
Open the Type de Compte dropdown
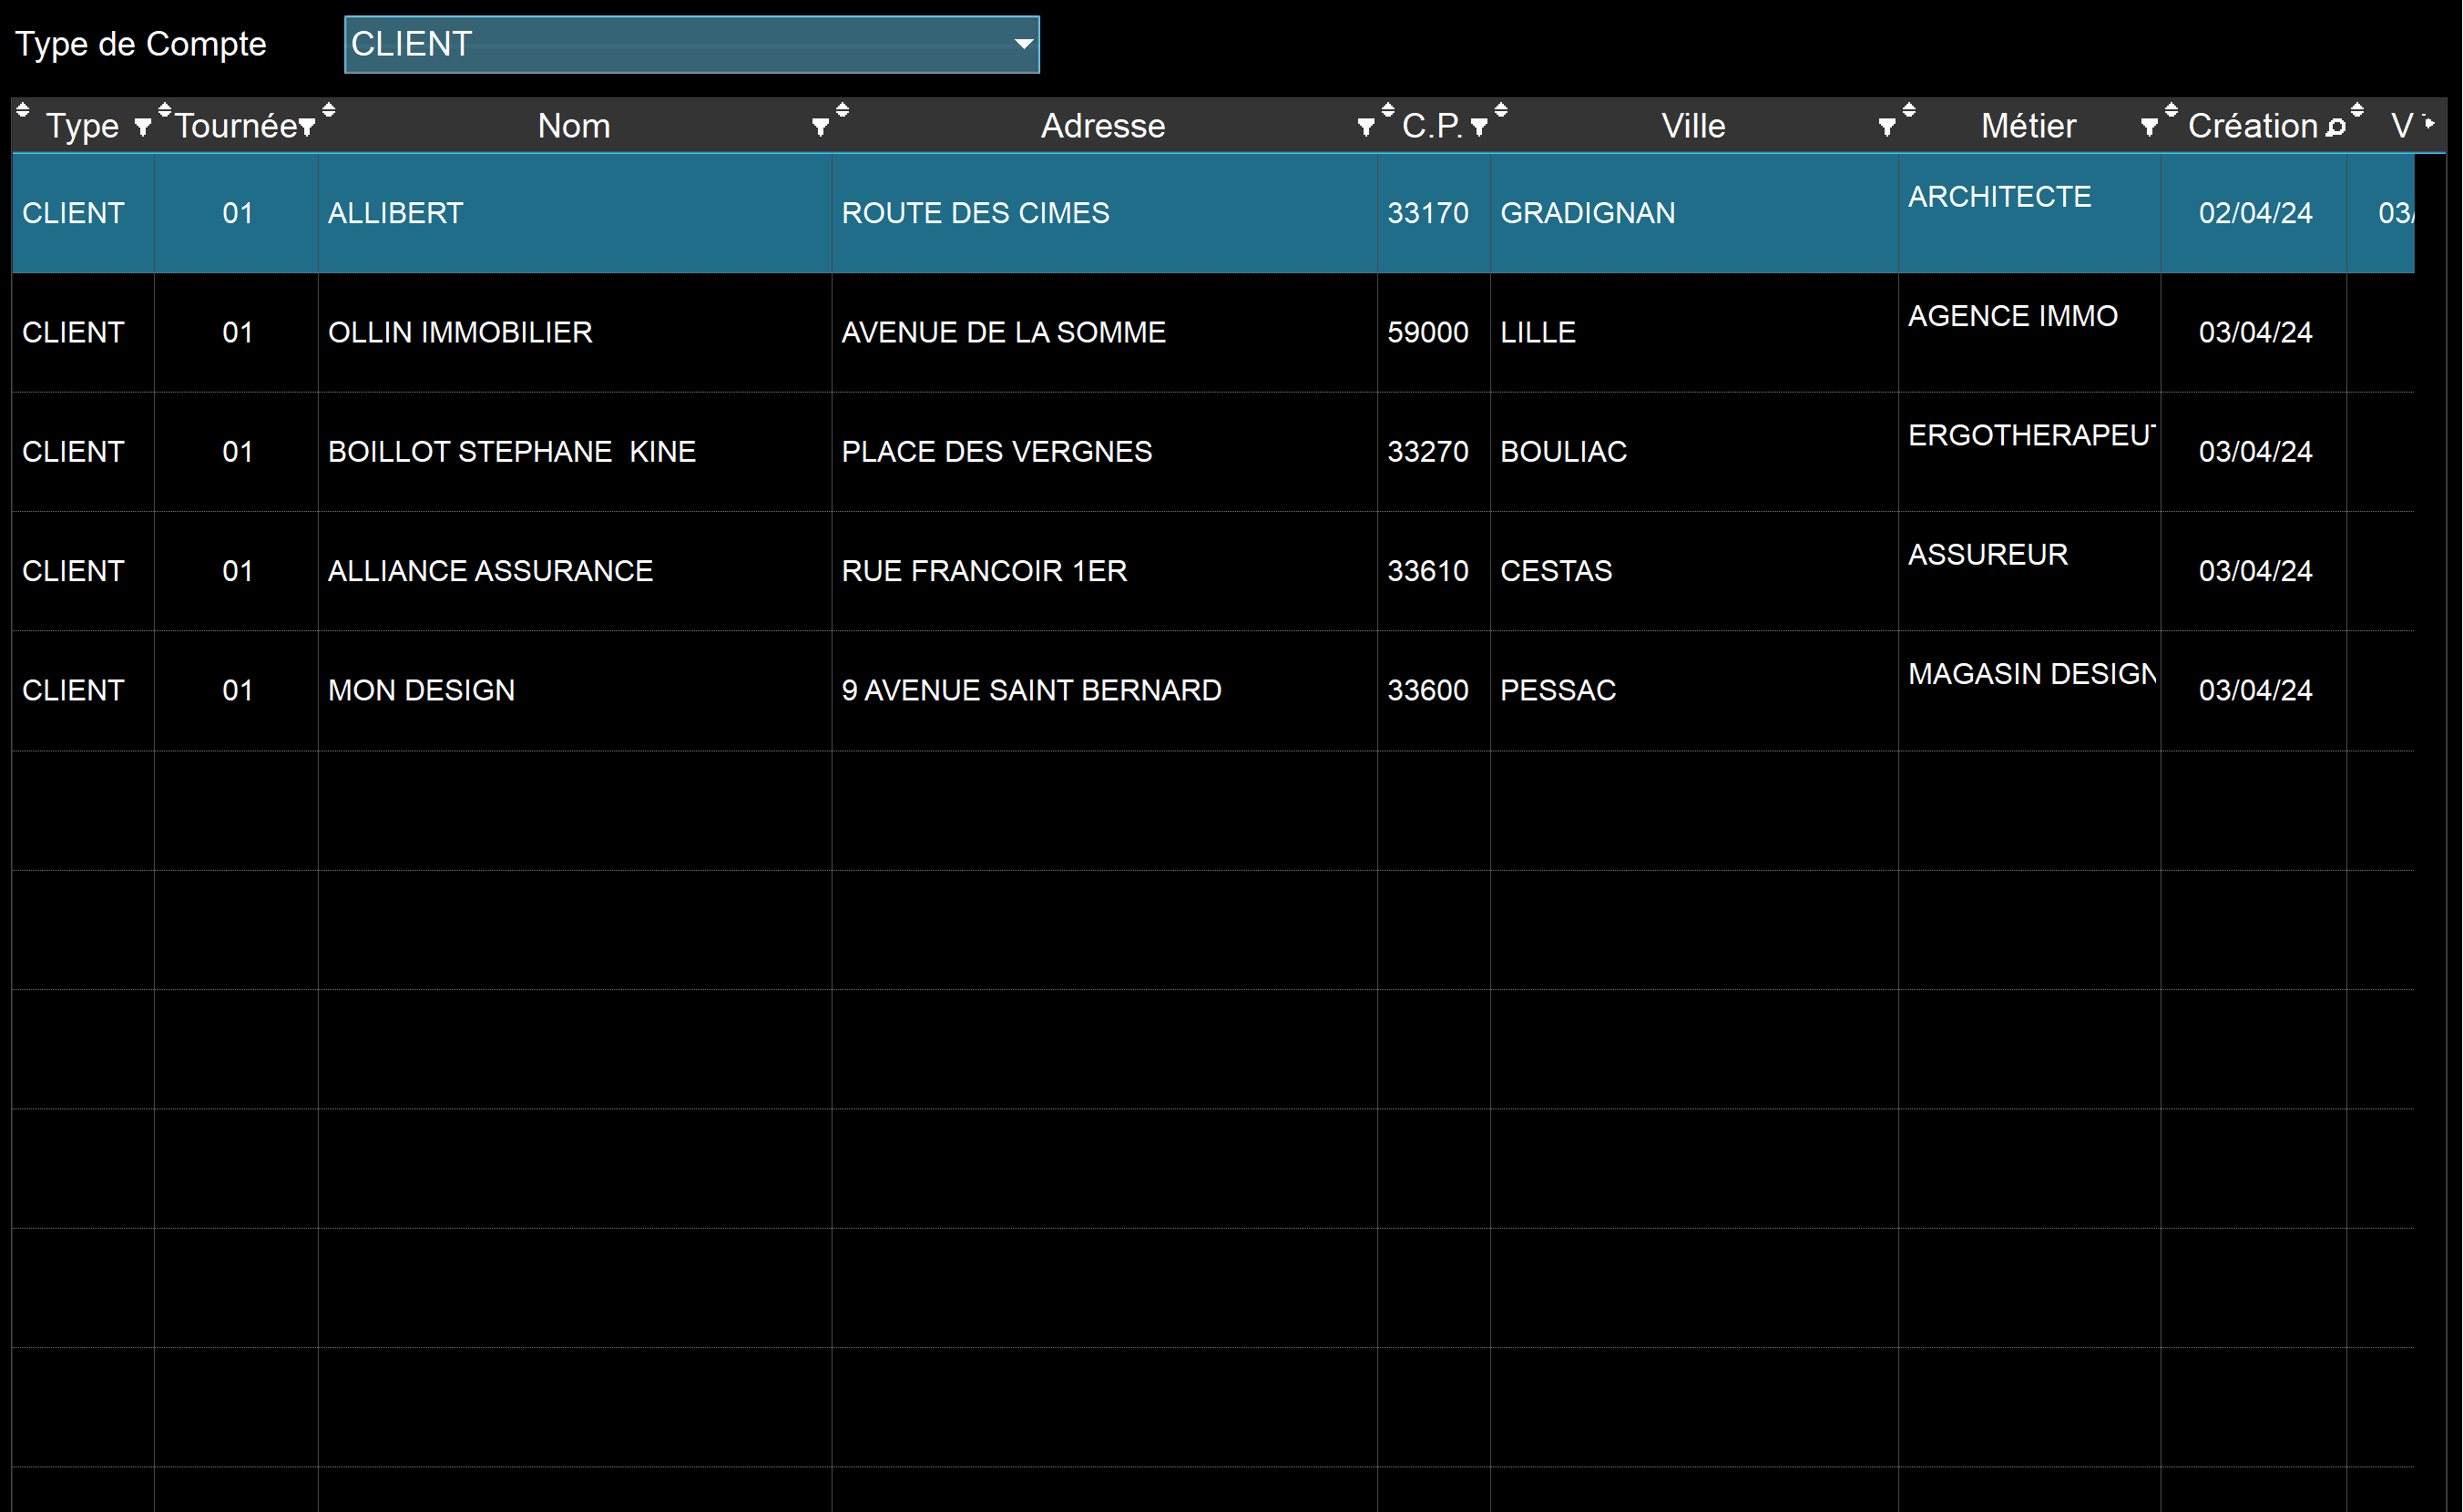click(691, 44)
